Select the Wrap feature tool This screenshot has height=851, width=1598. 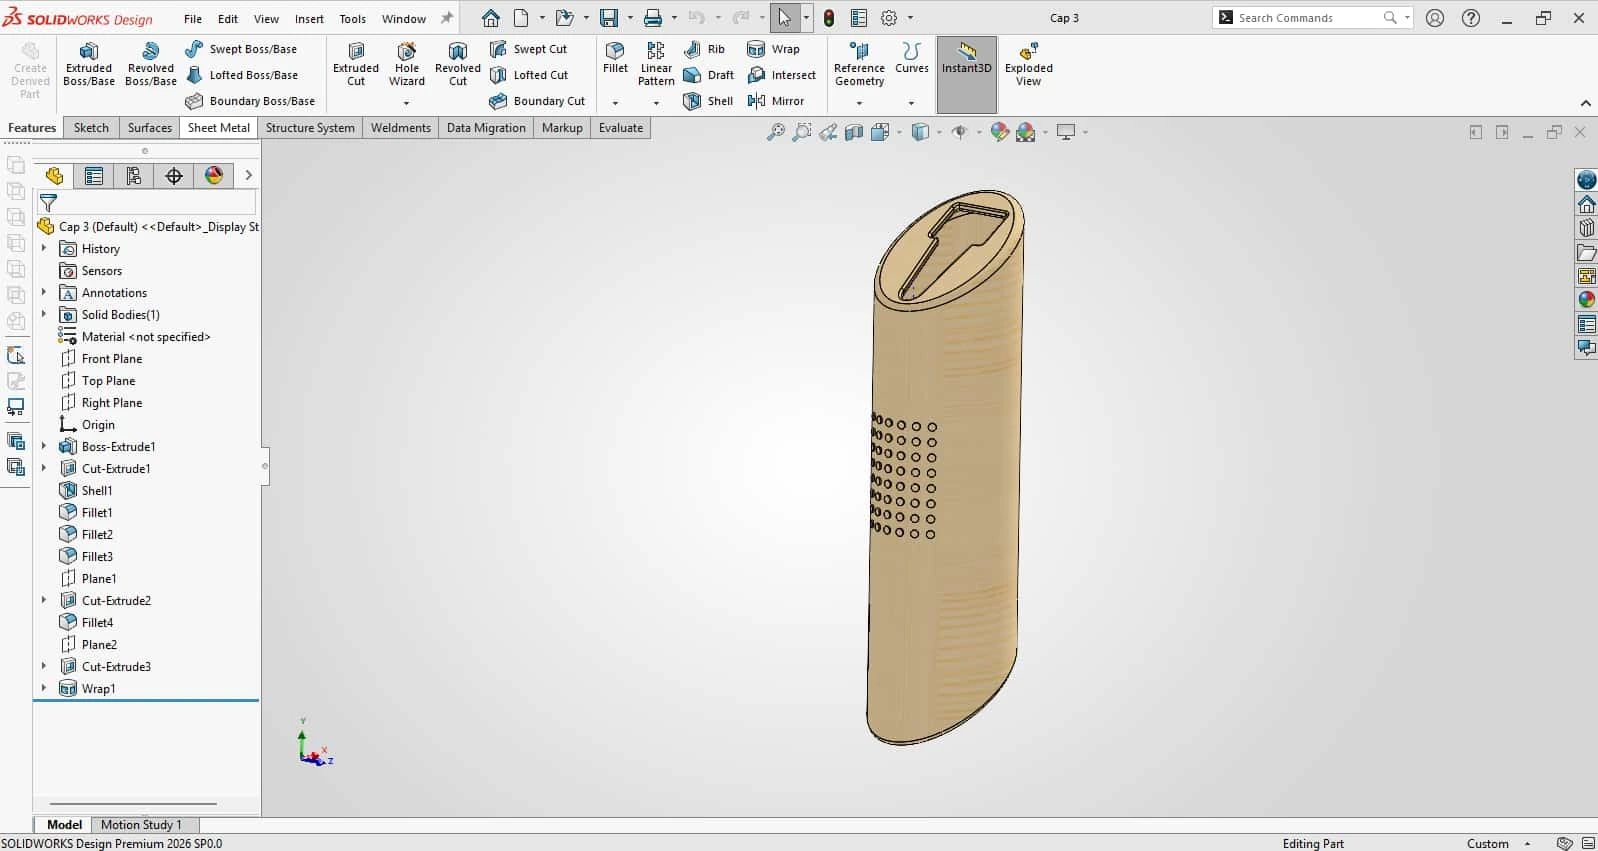(773, 49)
